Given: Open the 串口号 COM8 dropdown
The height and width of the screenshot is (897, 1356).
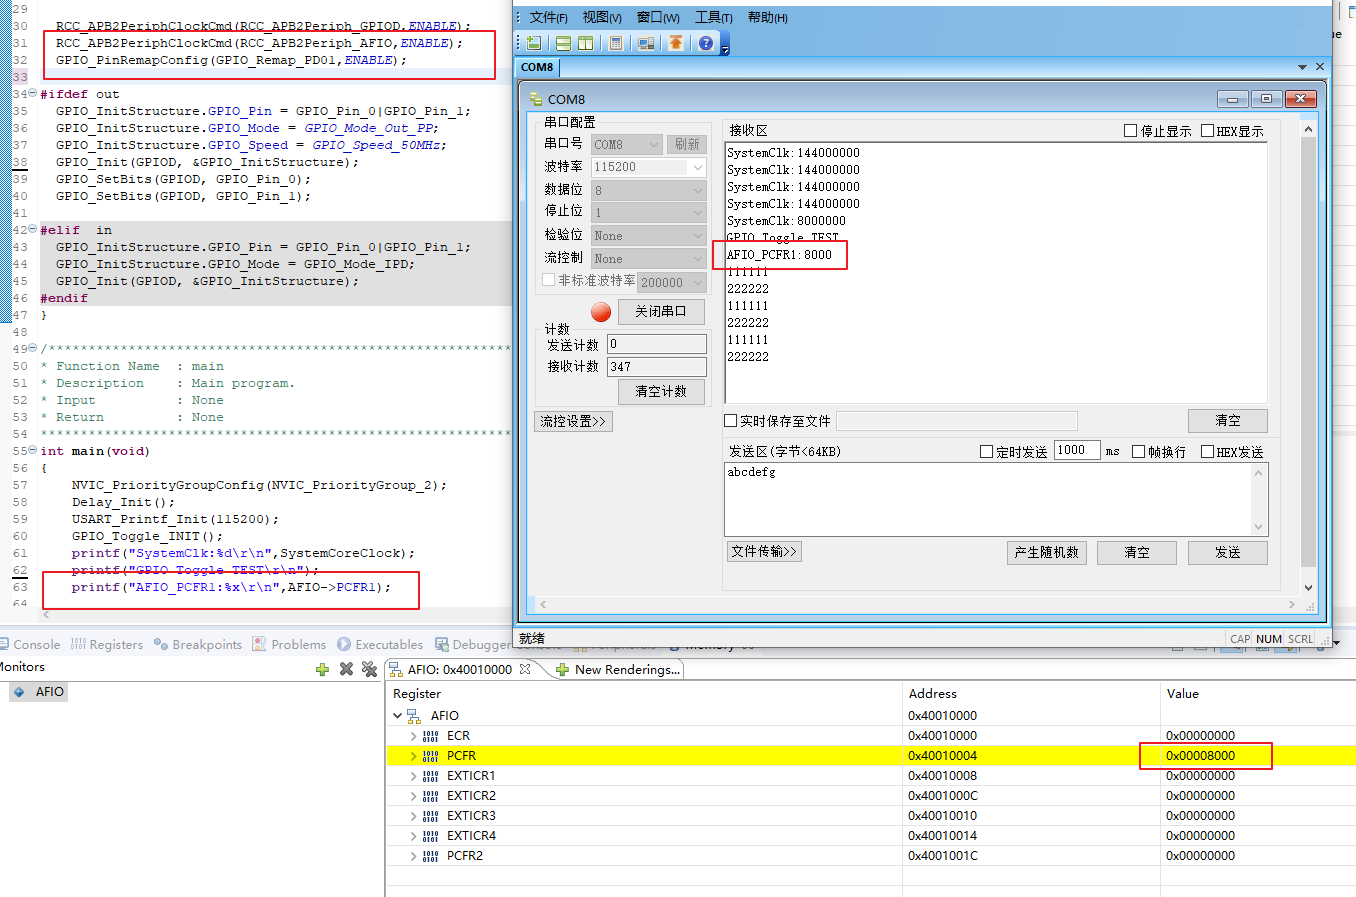Looking at the screenshot, I should (627, 144).
